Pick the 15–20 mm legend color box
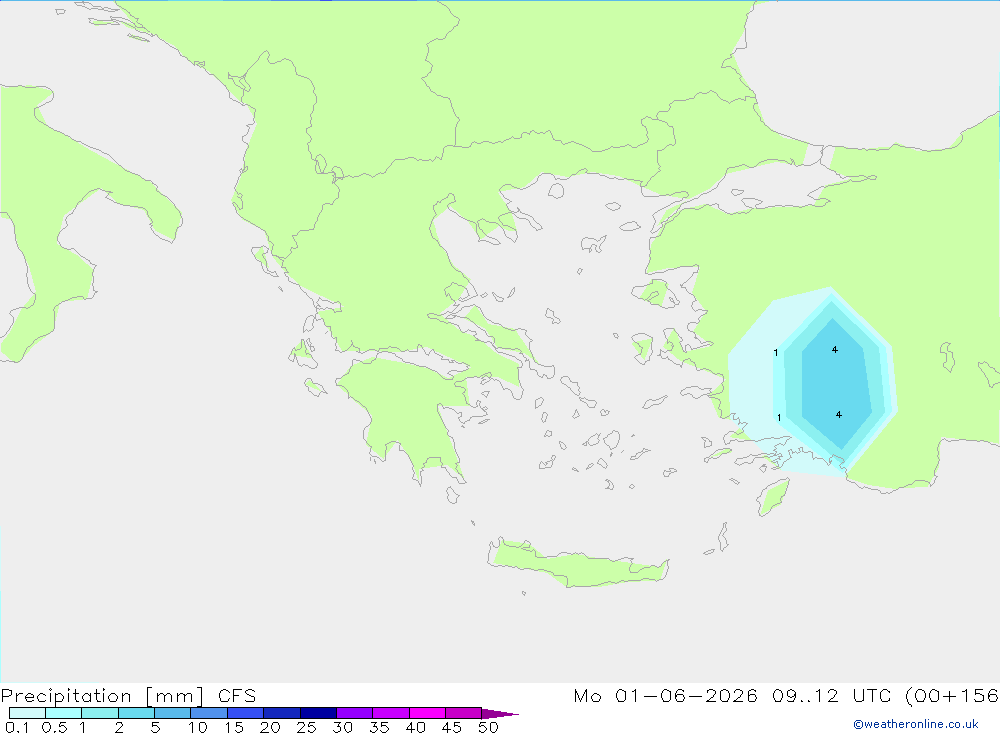 [246, 713]
